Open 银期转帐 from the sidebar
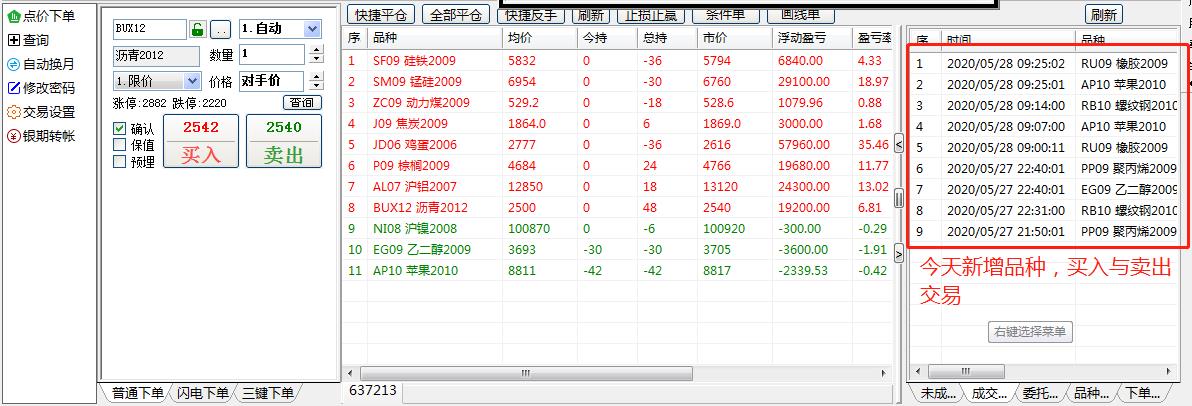 click(x=41, y=136)
